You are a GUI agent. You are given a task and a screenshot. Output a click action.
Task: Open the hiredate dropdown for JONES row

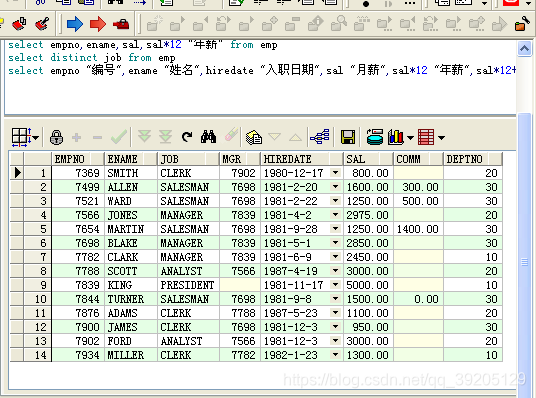tap(336, 215)
